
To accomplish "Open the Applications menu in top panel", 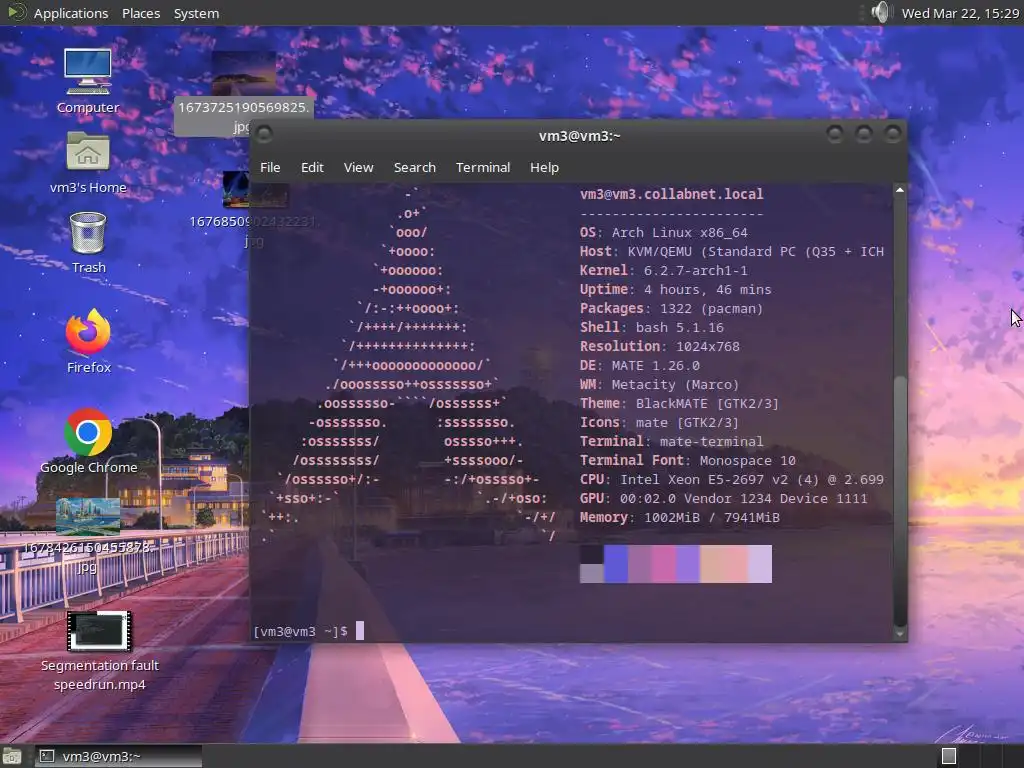I will tap(71, 13).
